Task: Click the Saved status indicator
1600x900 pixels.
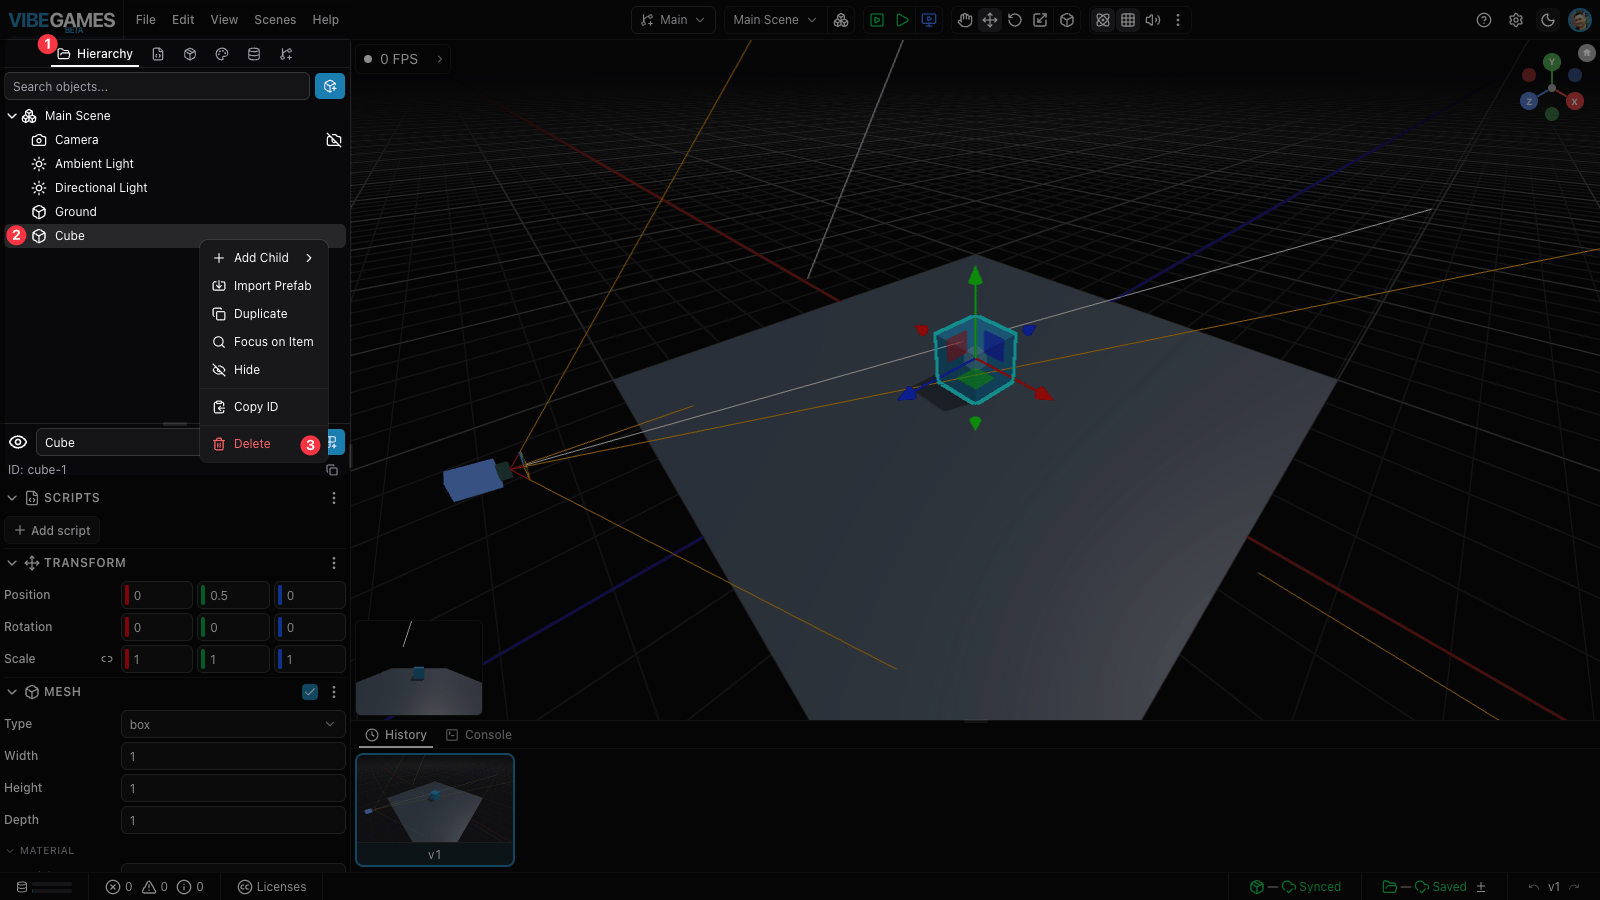Action: pyautogui.click(x=1424, y=887)
